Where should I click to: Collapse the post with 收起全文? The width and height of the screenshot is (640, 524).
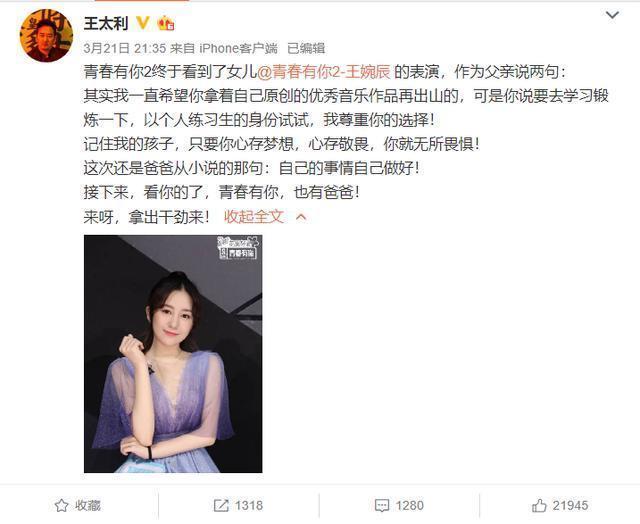pos(253,217)
